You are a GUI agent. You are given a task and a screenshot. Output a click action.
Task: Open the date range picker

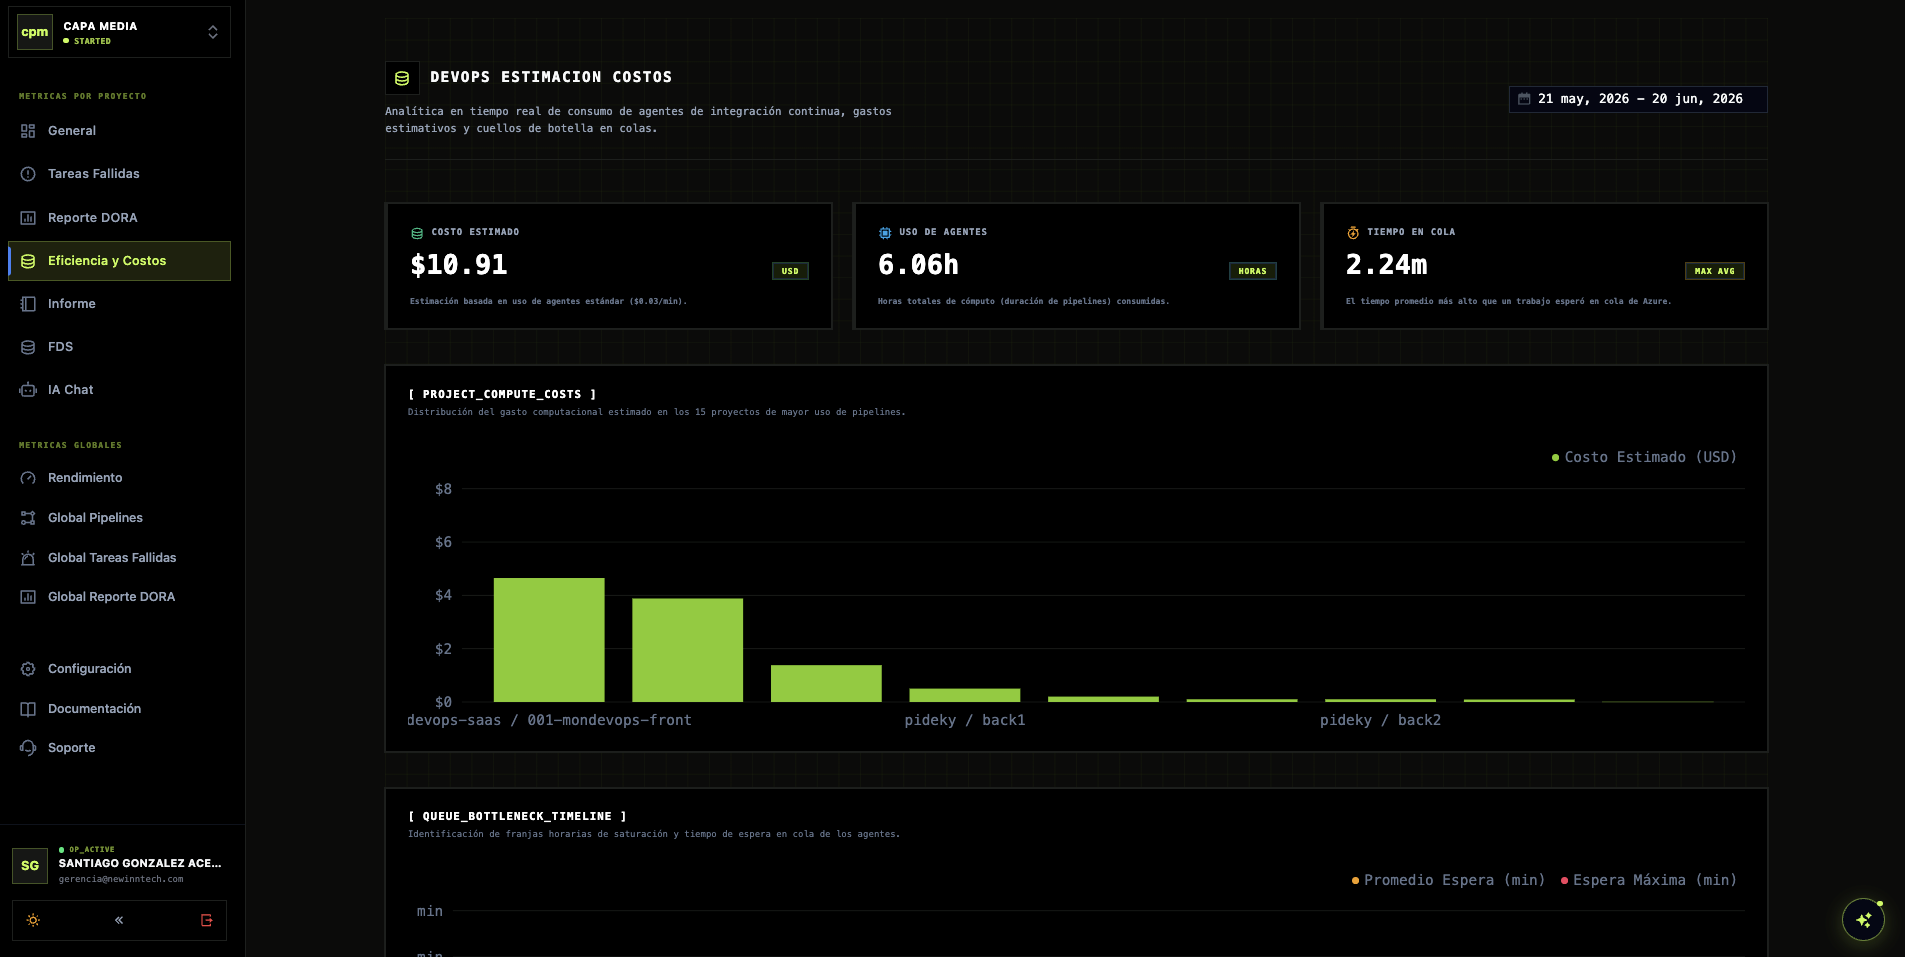1638,99
